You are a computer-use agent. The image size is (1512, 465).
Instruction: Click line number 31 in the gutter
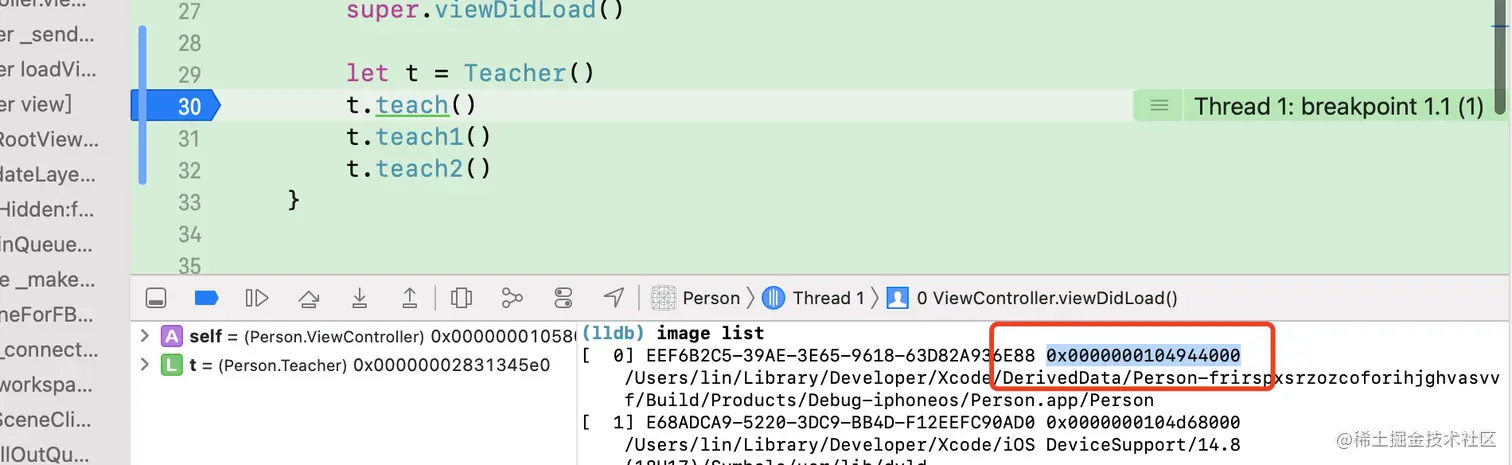(189, 138)
